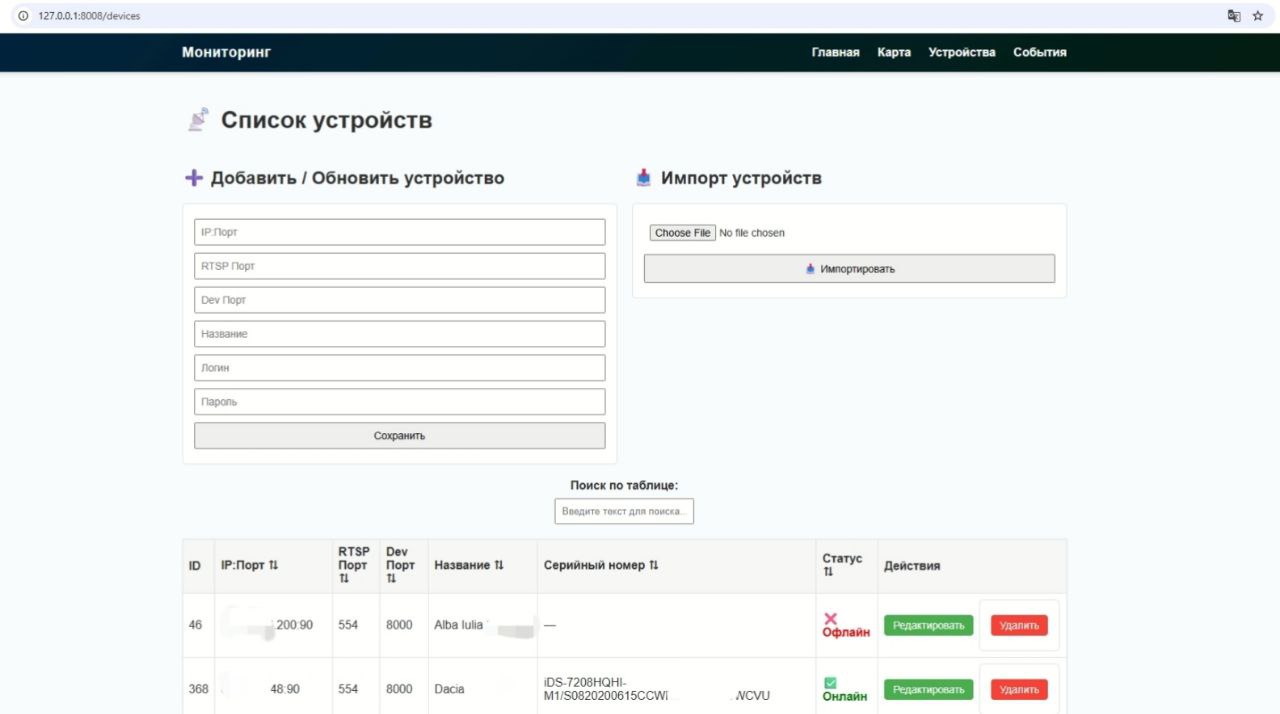
Task: Bookmark this page with the star icon
Action: pos(1258,16)
